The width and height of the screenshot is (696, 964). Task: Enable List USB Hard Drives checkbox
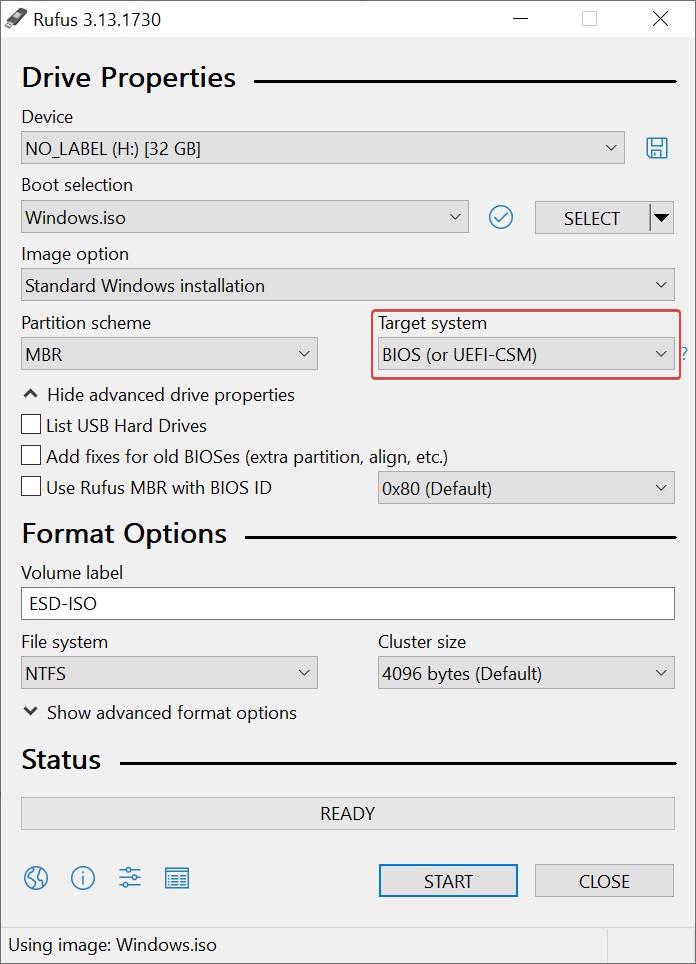point(31,425)
